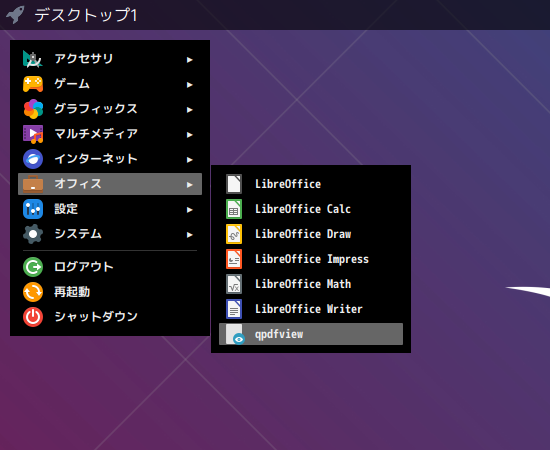Click the グラフィックス colorful icon
The height and width of the screenshot is (450, 550).
click(33, 109)
